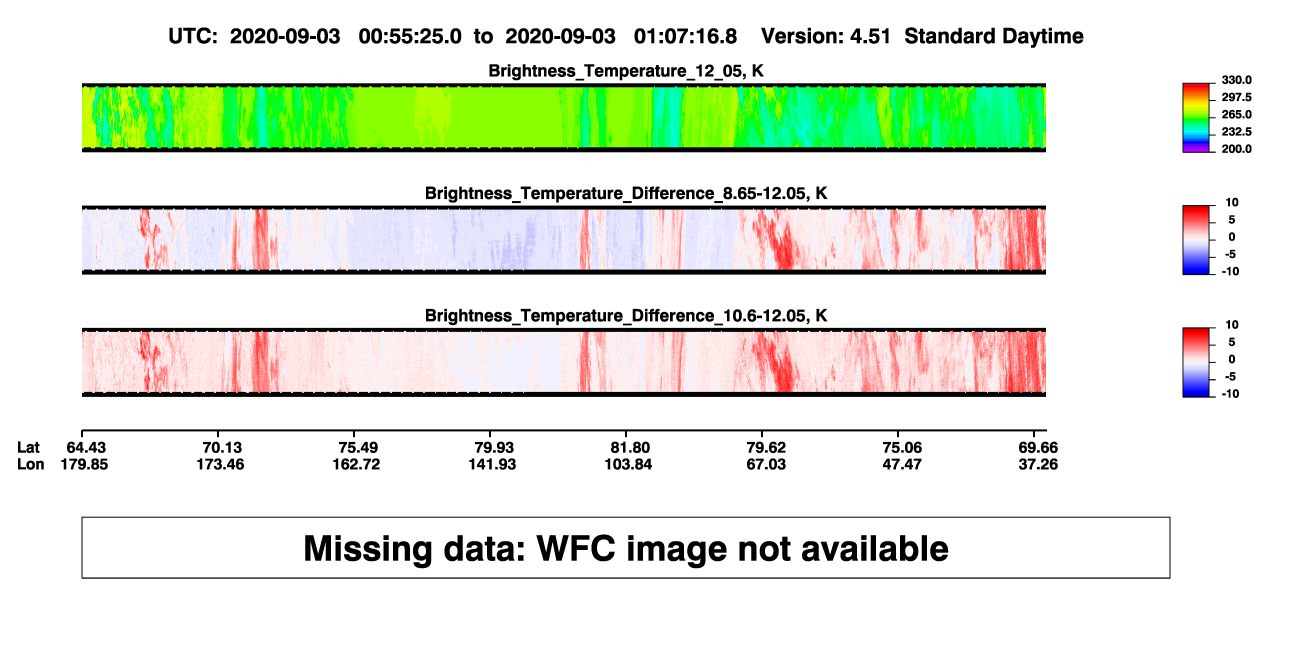
Task: Select the 10.6-12.05 difference image strip
Action: pyautogui.click(x=563, y=362)
